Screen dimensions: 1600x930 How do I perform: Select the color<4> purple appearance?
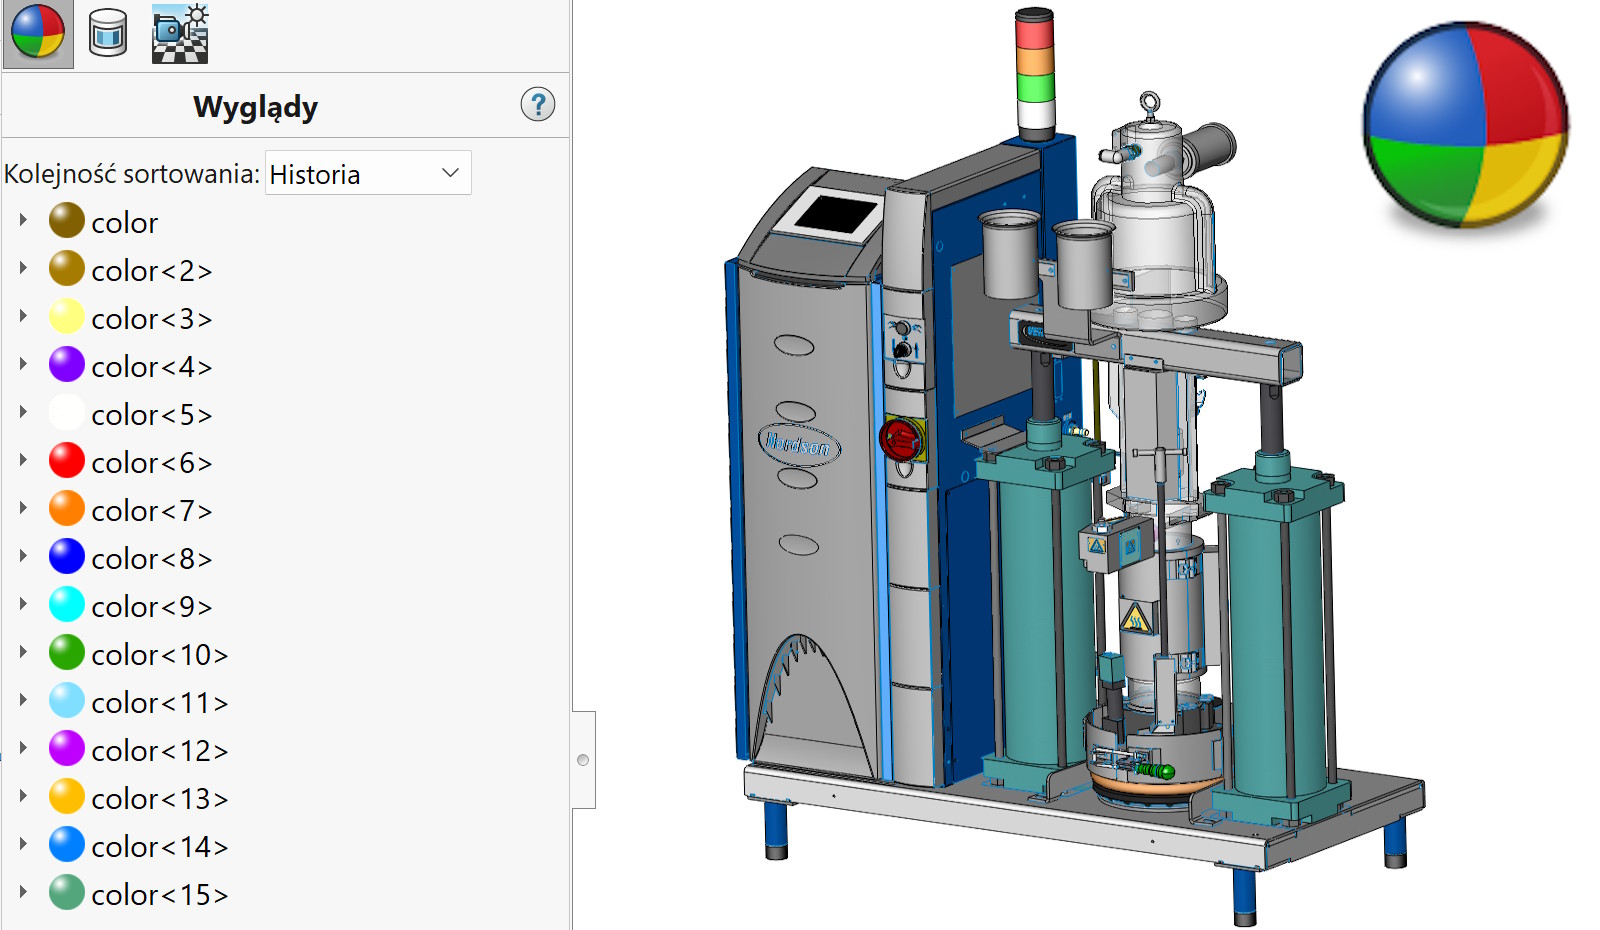(x=151, y=367)
